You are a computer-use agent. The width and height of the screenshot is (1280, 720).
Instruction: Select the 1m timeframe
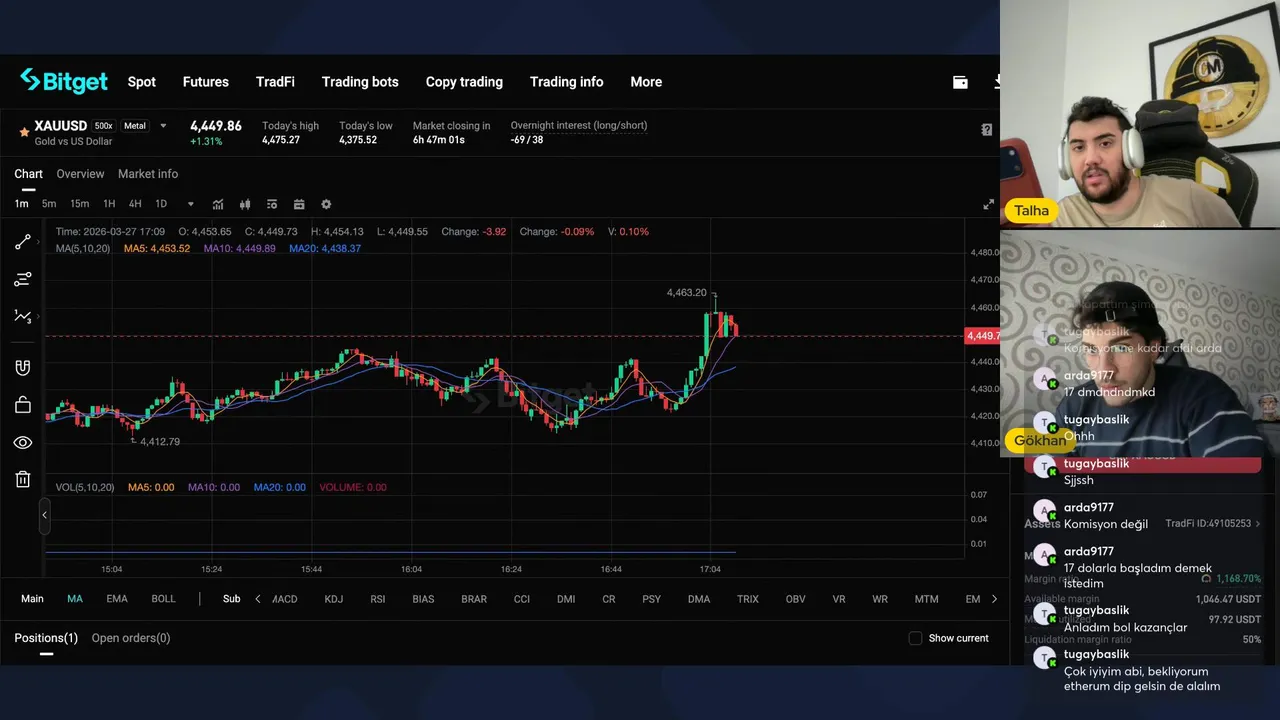point(21,204)
